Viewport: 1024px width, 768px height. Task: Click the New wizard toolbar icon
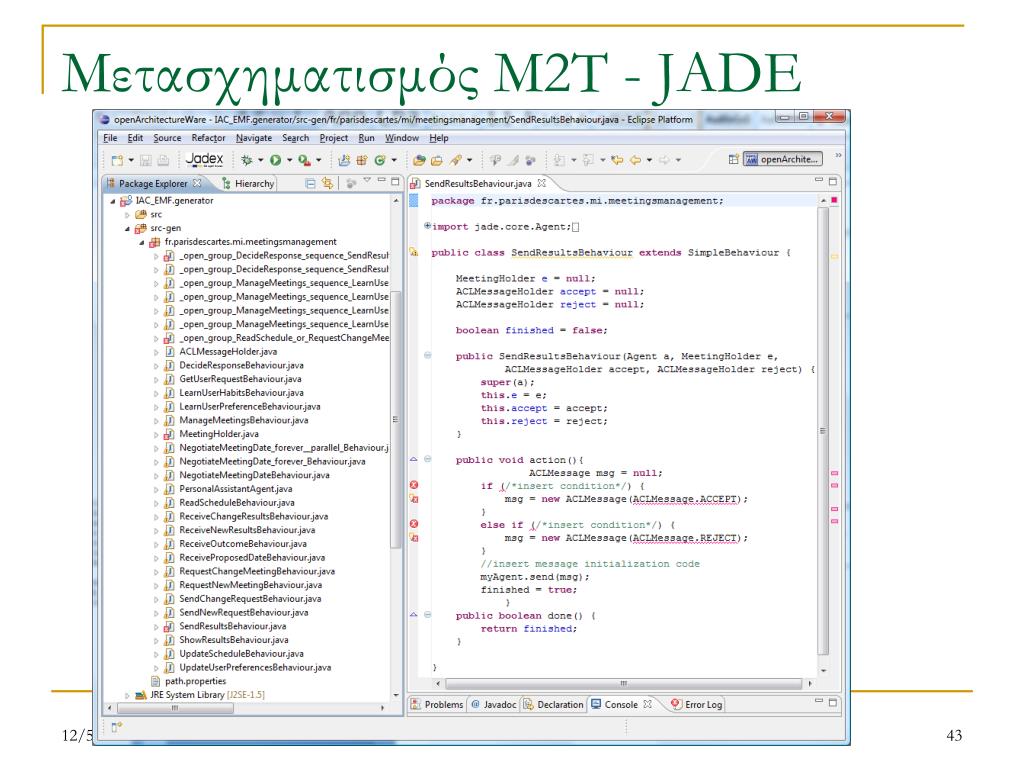(117, 160)
